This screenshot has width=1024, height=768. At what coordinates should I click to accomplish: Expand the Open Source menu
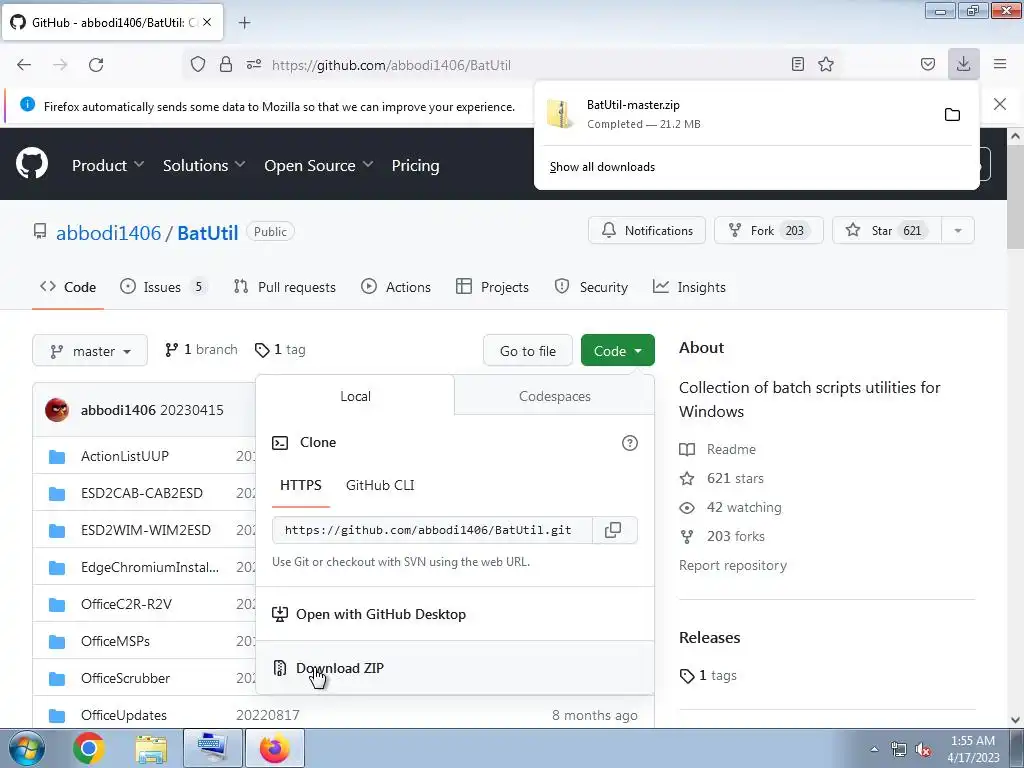click(x=319, y=166)
